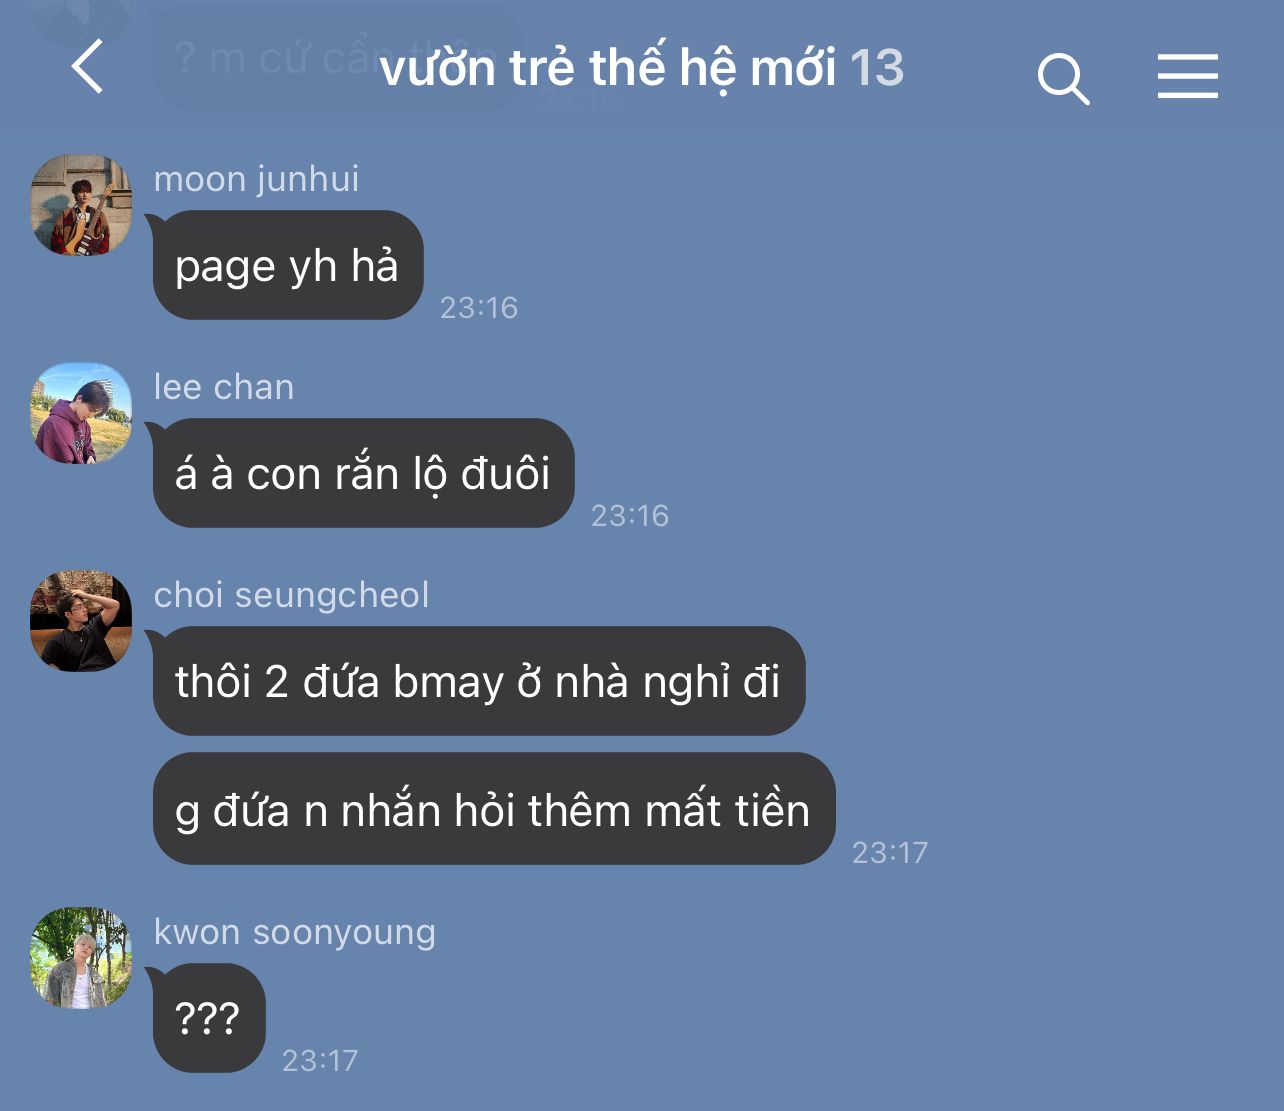This screenshot has width=1284, height=1111.
Task: Select the '???' message bubble
Action: tap(208, 1018)
